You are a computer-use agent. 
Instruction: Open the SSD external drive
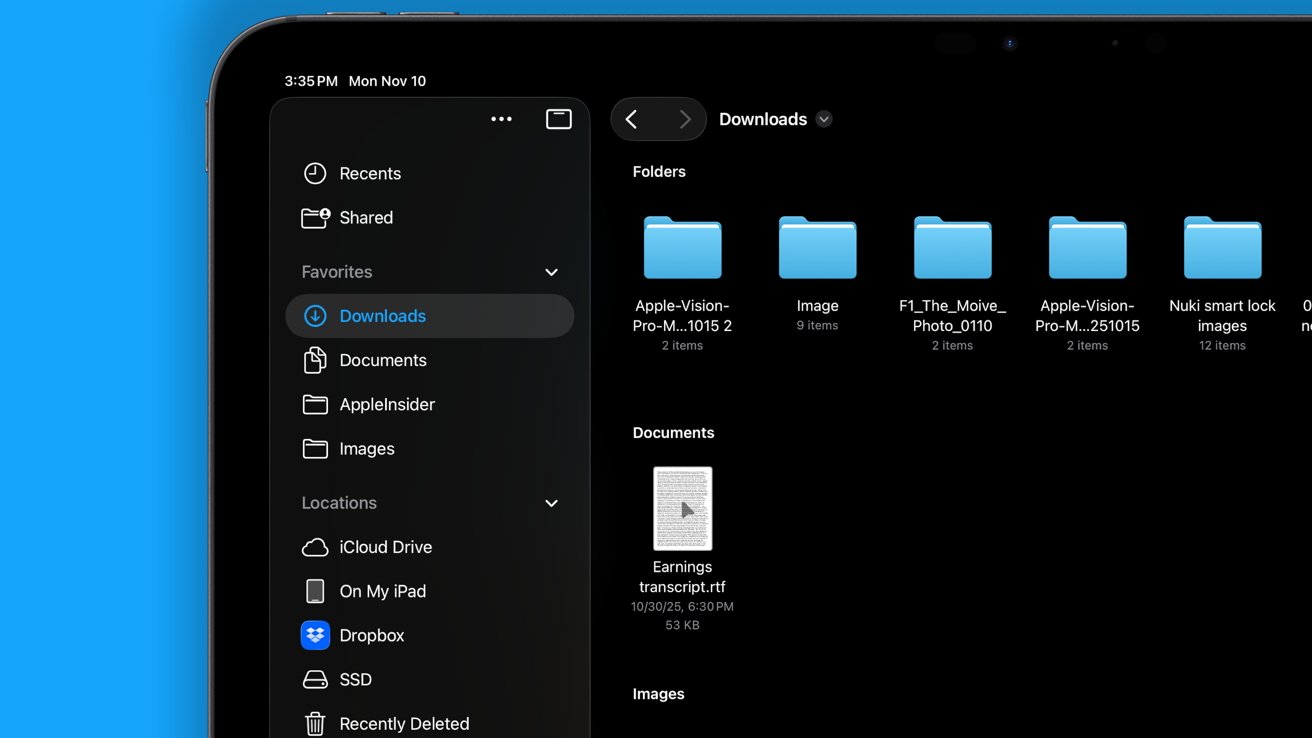[354, 679]
